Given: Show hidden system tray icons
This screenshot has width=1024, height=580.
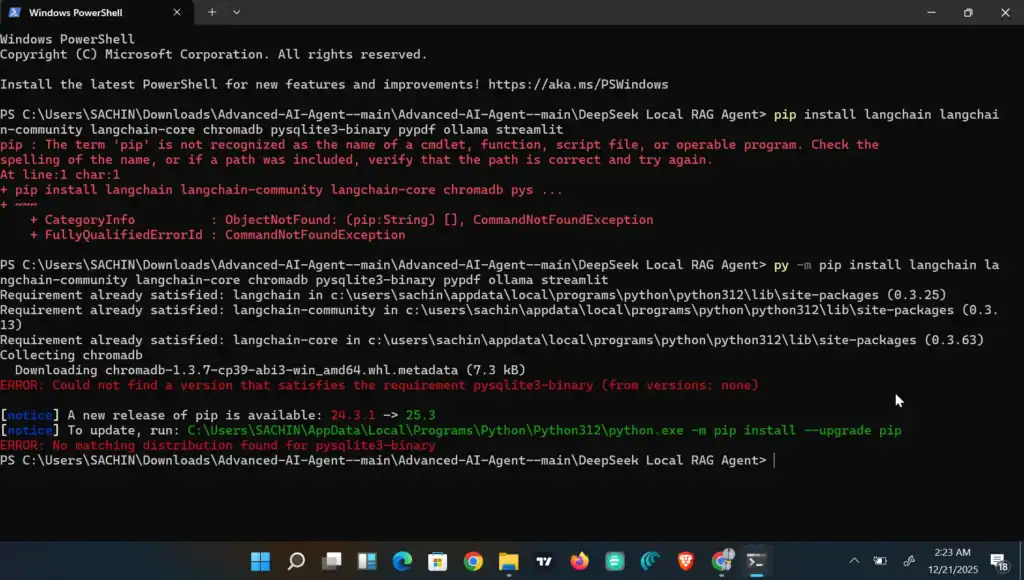Looking at the screenshot, I should coord(854,561).
